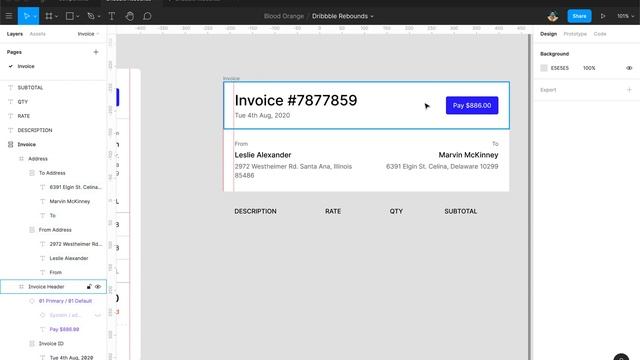Add a new page with plus icon
Viewport: 640px width, 360px height.
[x=96, y=52]
